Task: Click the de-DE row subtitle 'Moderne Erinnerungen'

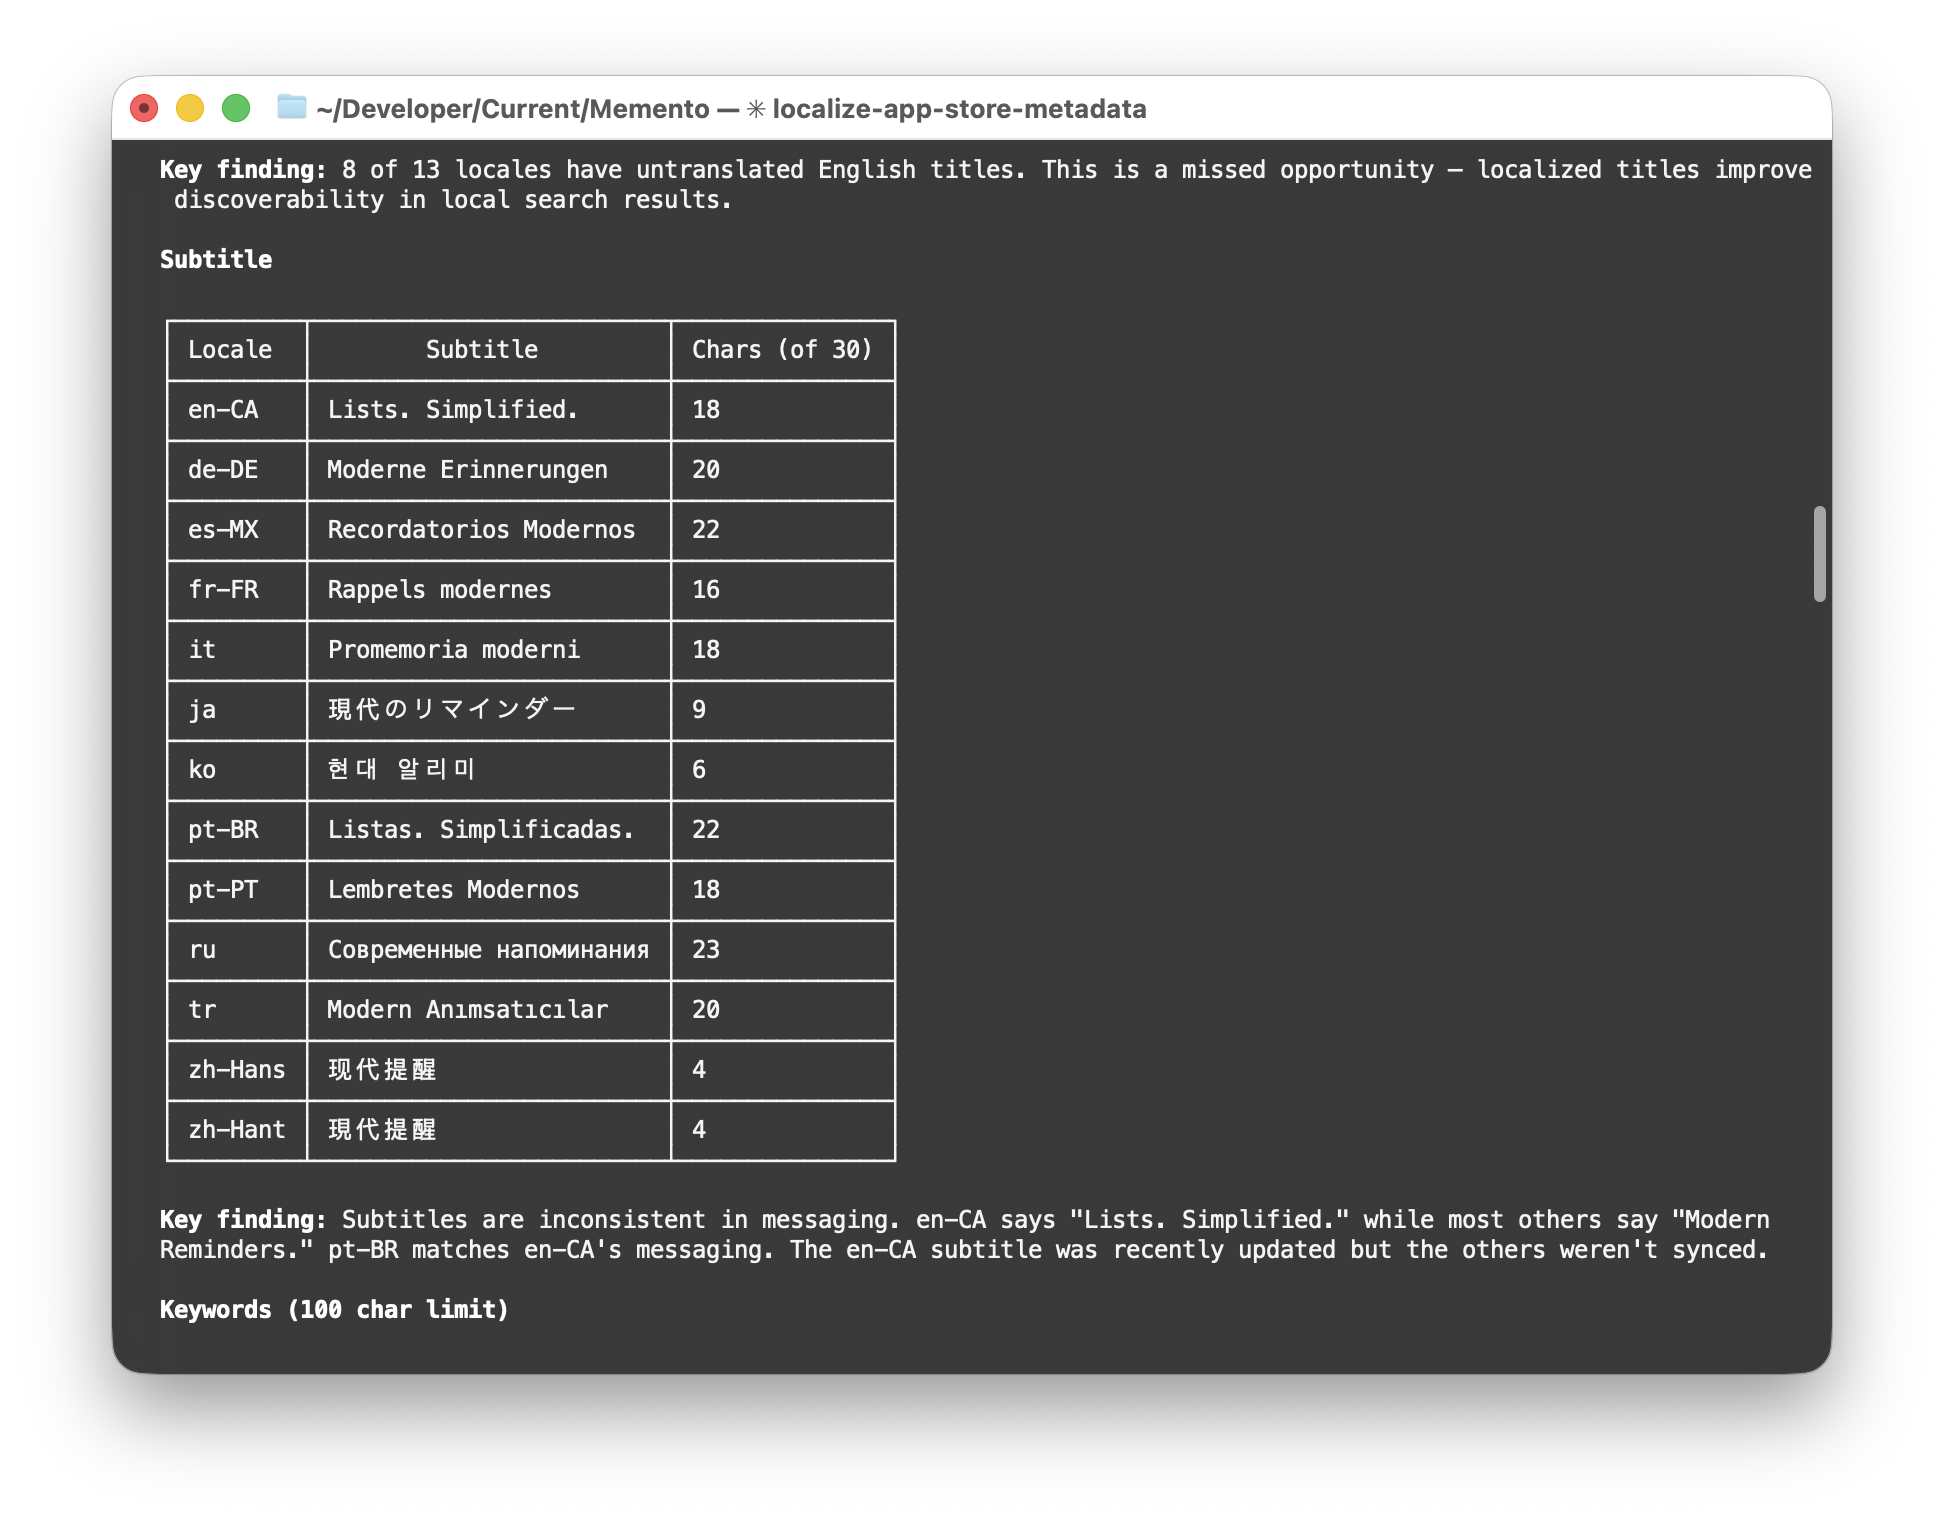Action: (x=467, y=470)
